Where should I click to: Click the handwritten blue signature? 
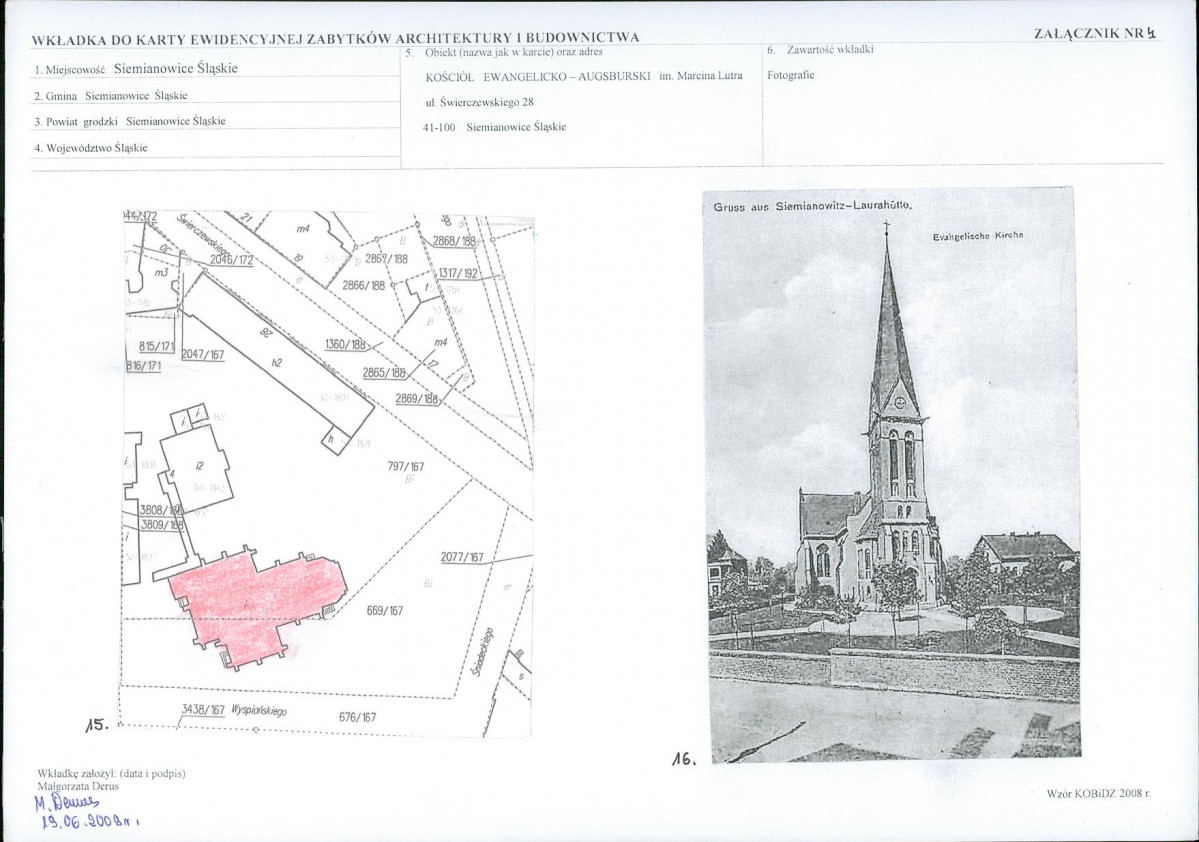(x=67, y=801)
